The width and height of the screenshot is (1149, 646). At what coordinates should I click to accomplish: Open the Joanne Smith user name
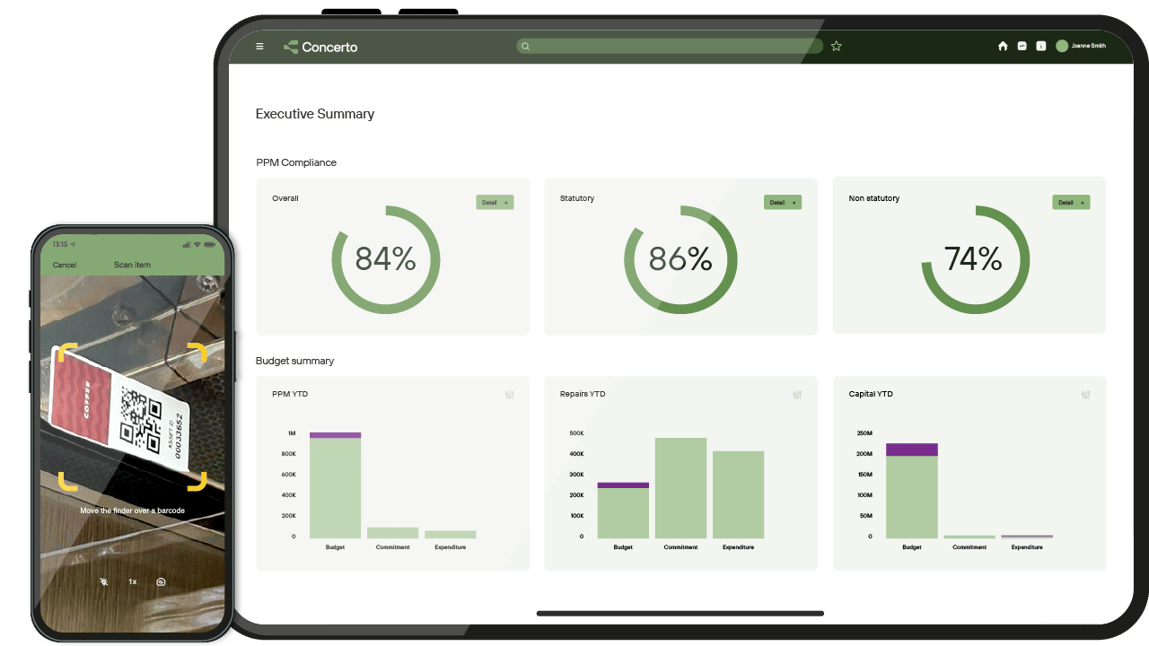[x=1088, y=45]
